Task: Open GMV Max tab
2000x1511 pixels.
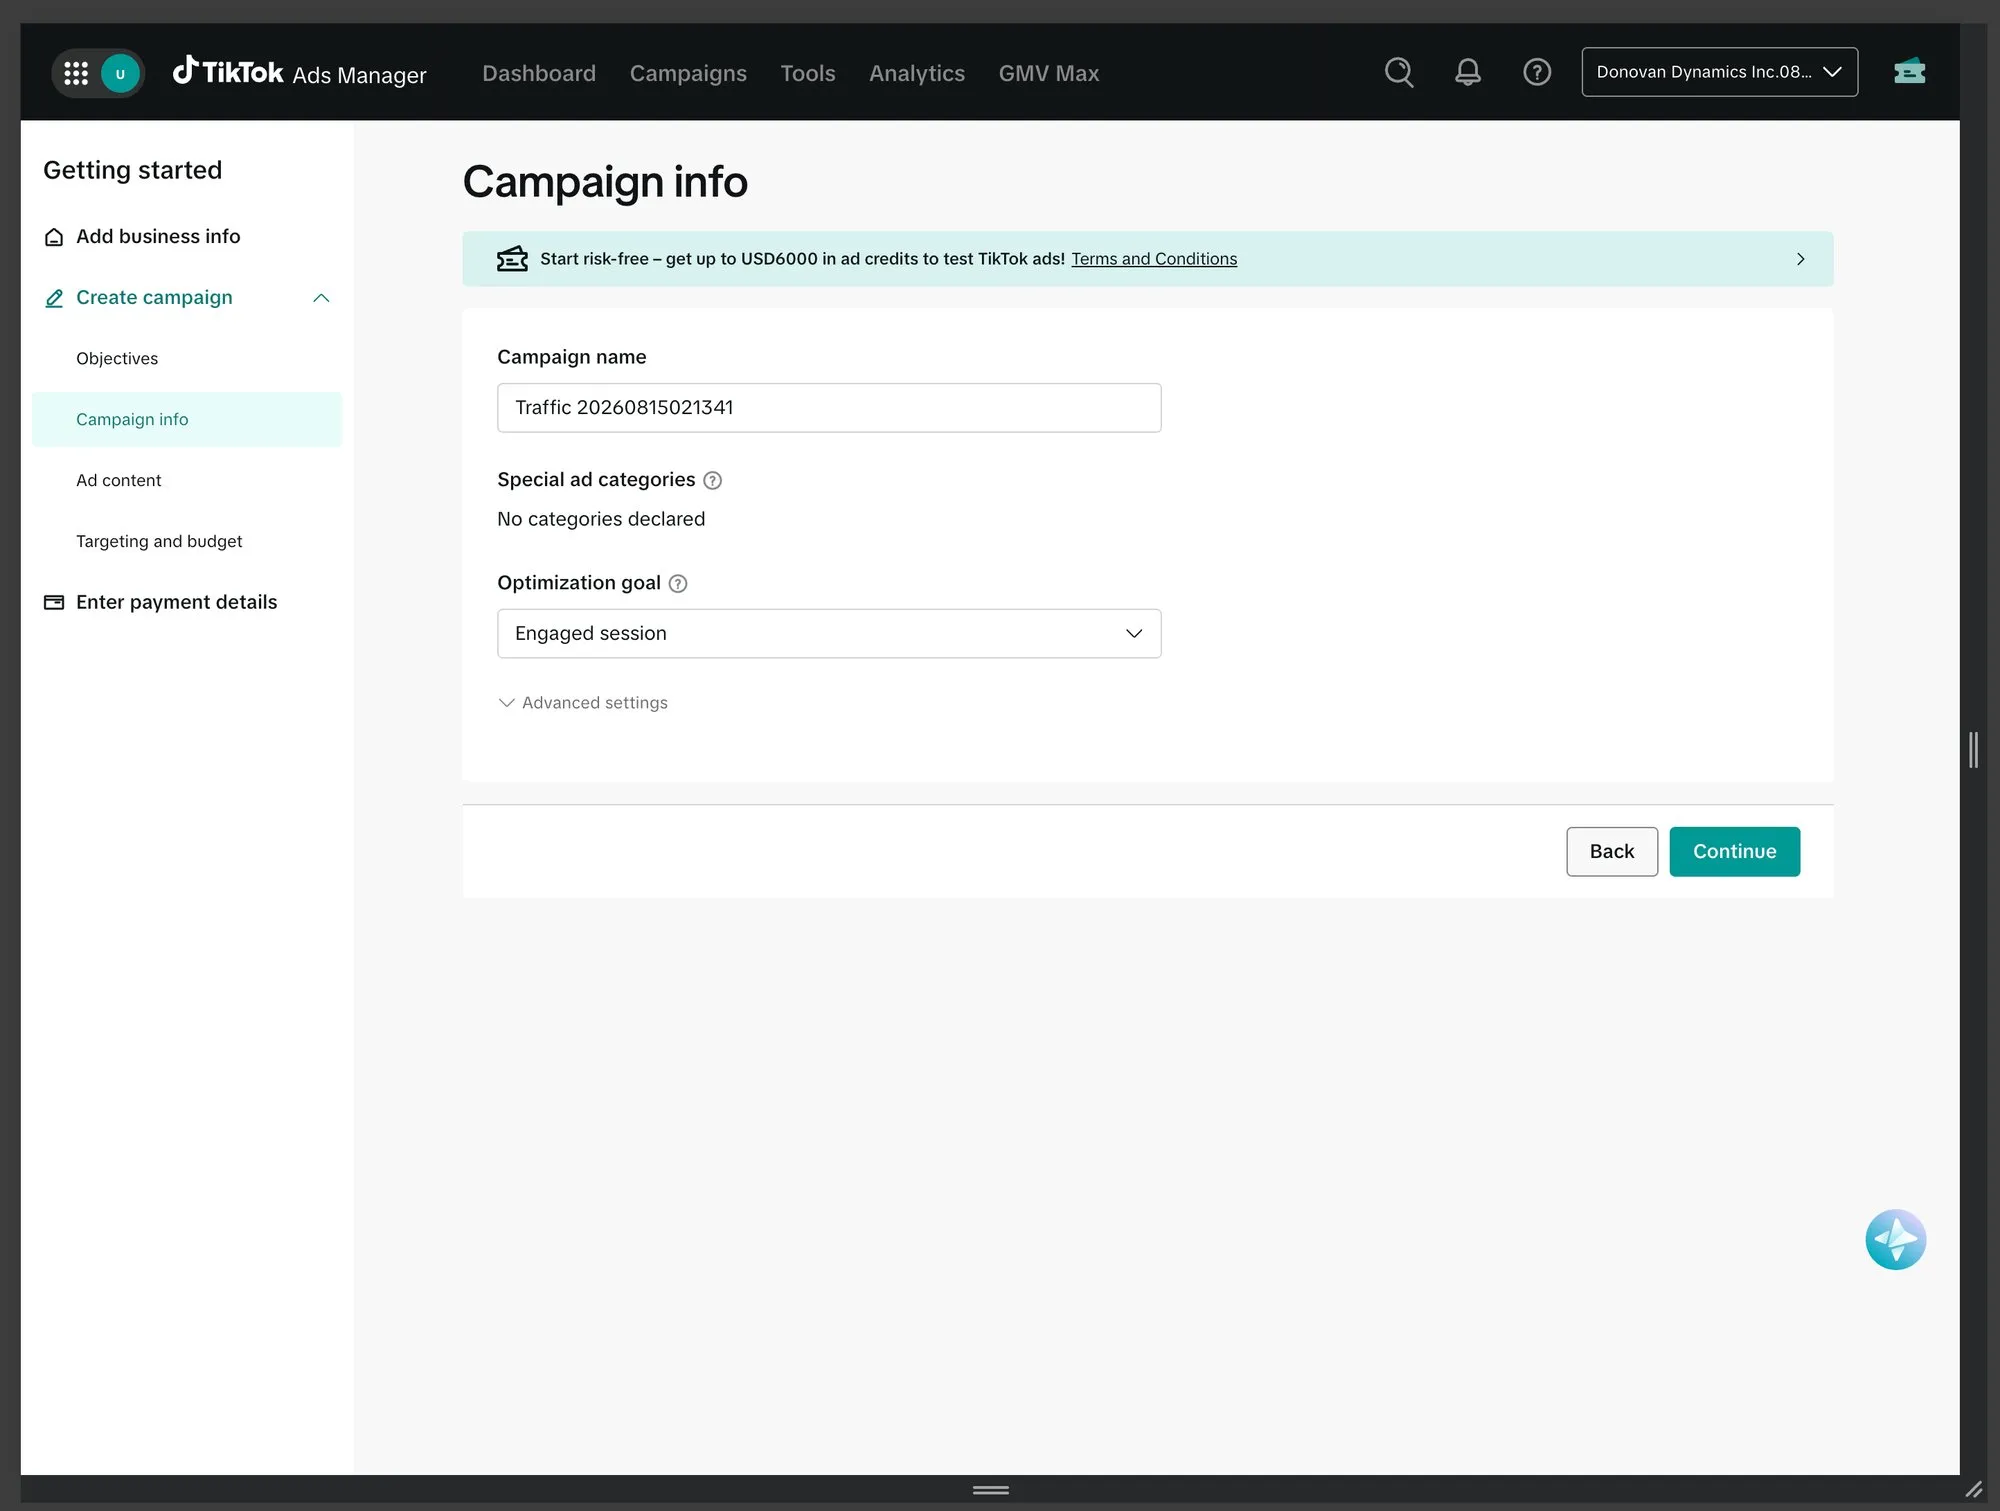Action: (1049, 73)
